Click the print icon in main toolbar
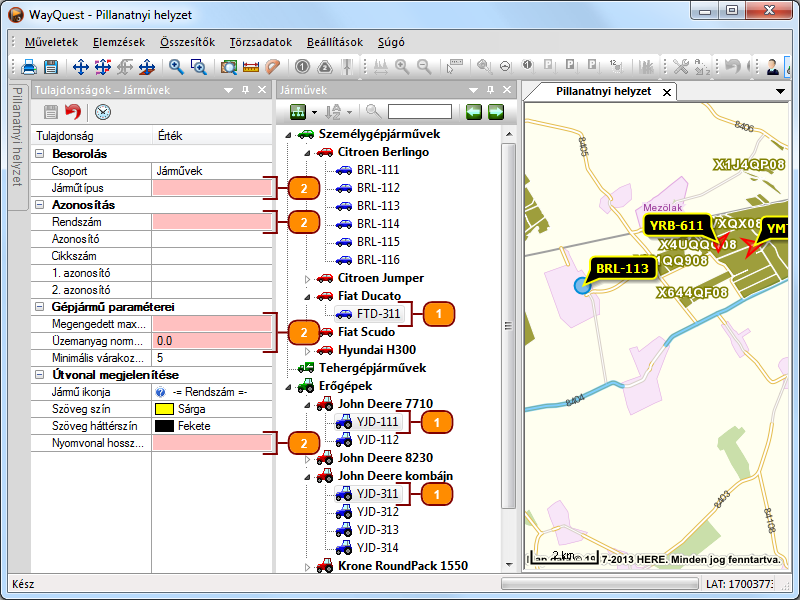Image resolution: width=800 pixels, height=600 pixels. point(29,67)
